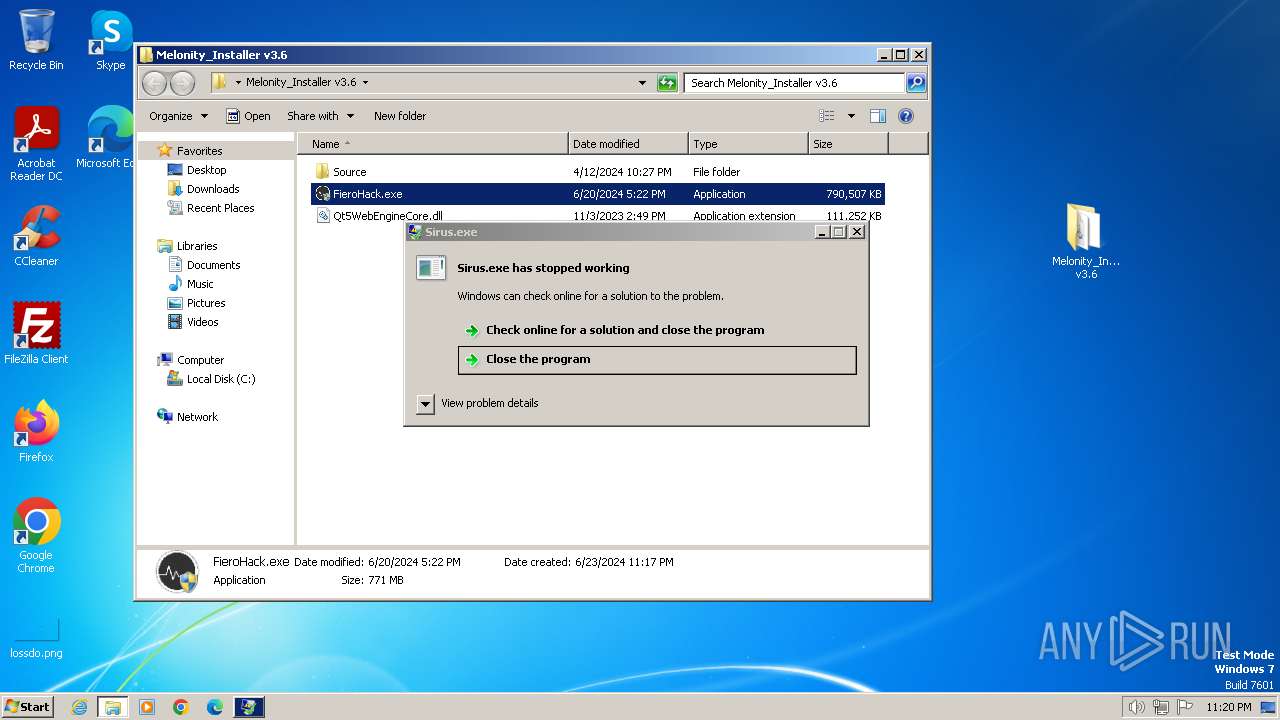
Task: Open Windows Media Player taskbar icon
Action: (x=147, y=707)
